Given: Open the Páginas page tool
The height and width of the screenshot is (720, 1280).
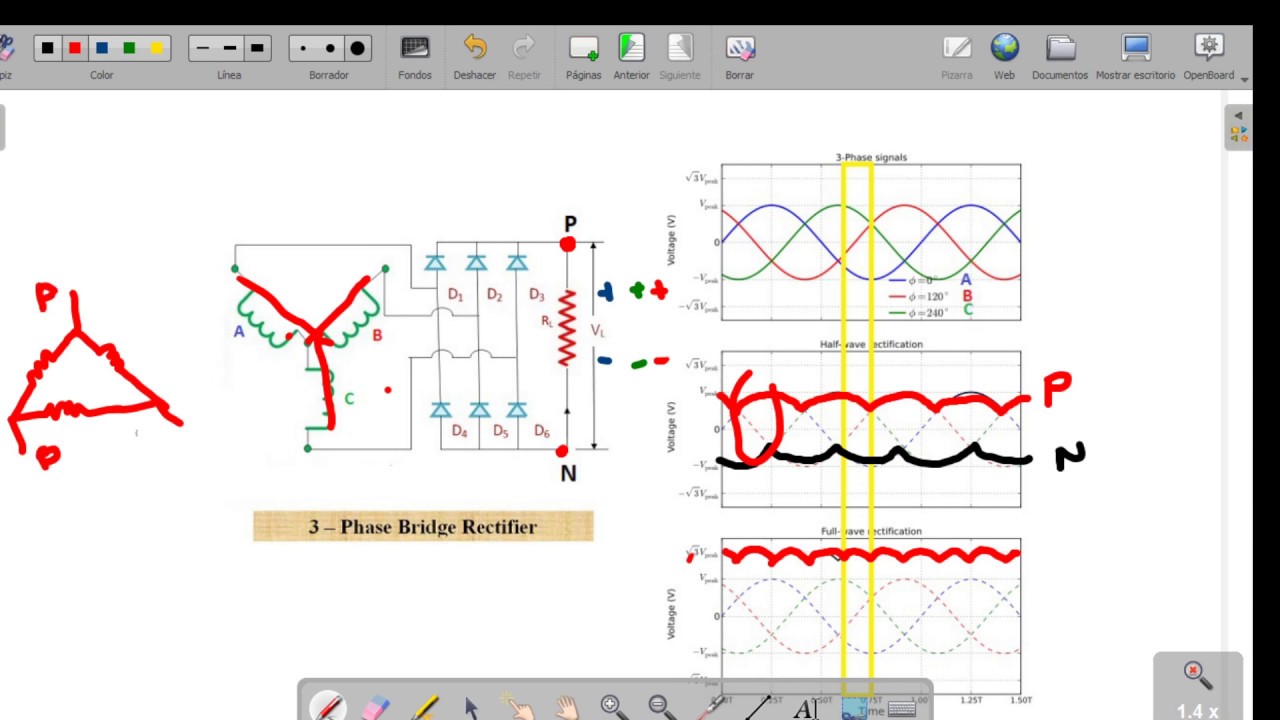Looking at the screenshot, I should [583, 57].
